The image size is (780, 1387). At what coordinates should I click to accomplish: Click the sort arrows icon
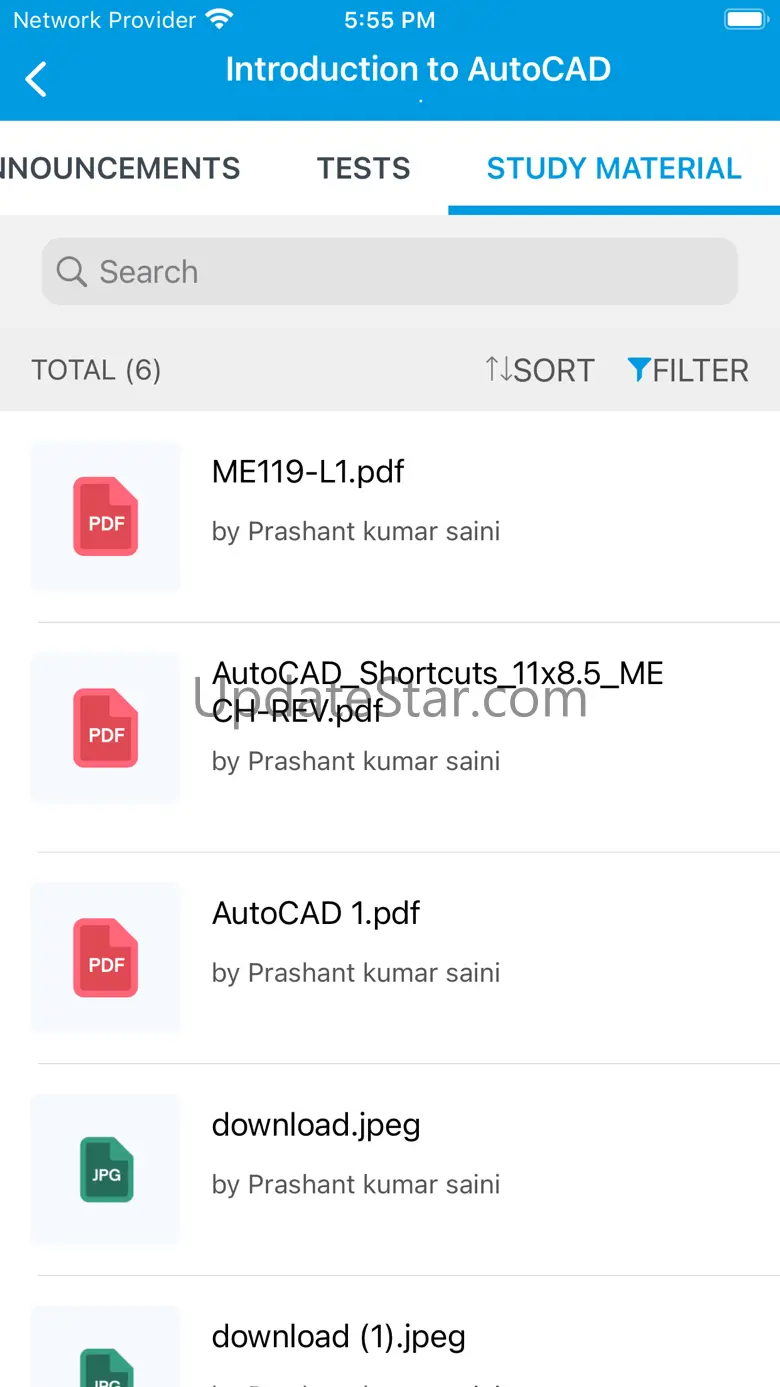click(497, 369)
